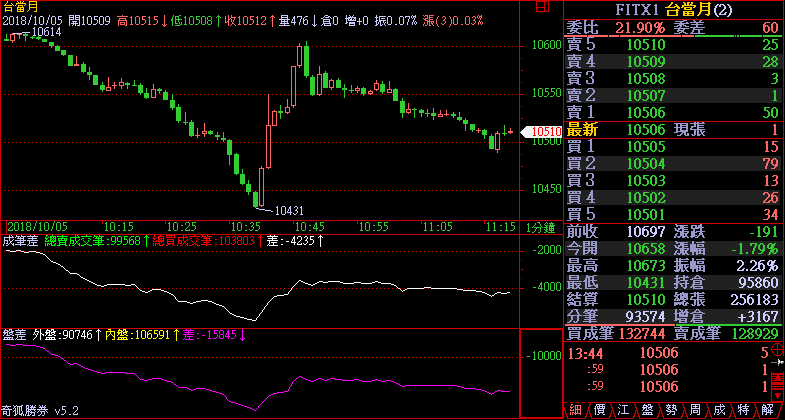Switch to the 成 tab

[720, 410]
